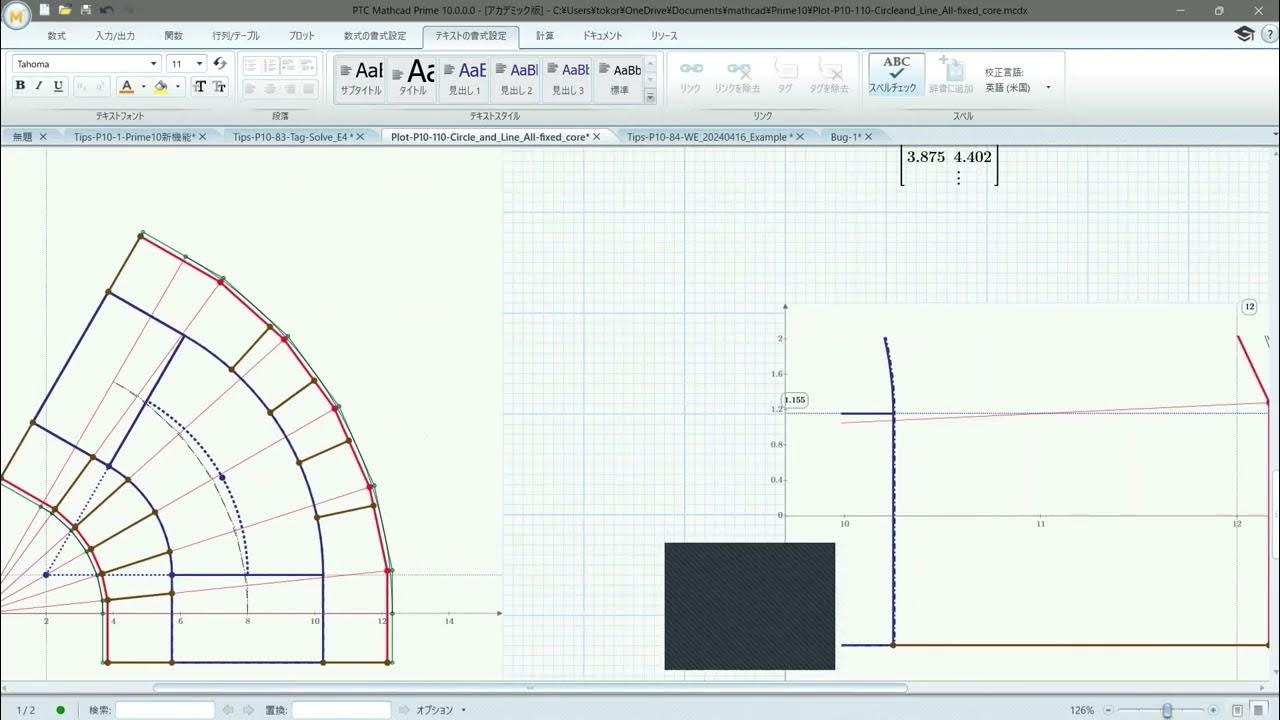Open the 計算 ribbon tab

pyautogui.click(x=545, y=36)
